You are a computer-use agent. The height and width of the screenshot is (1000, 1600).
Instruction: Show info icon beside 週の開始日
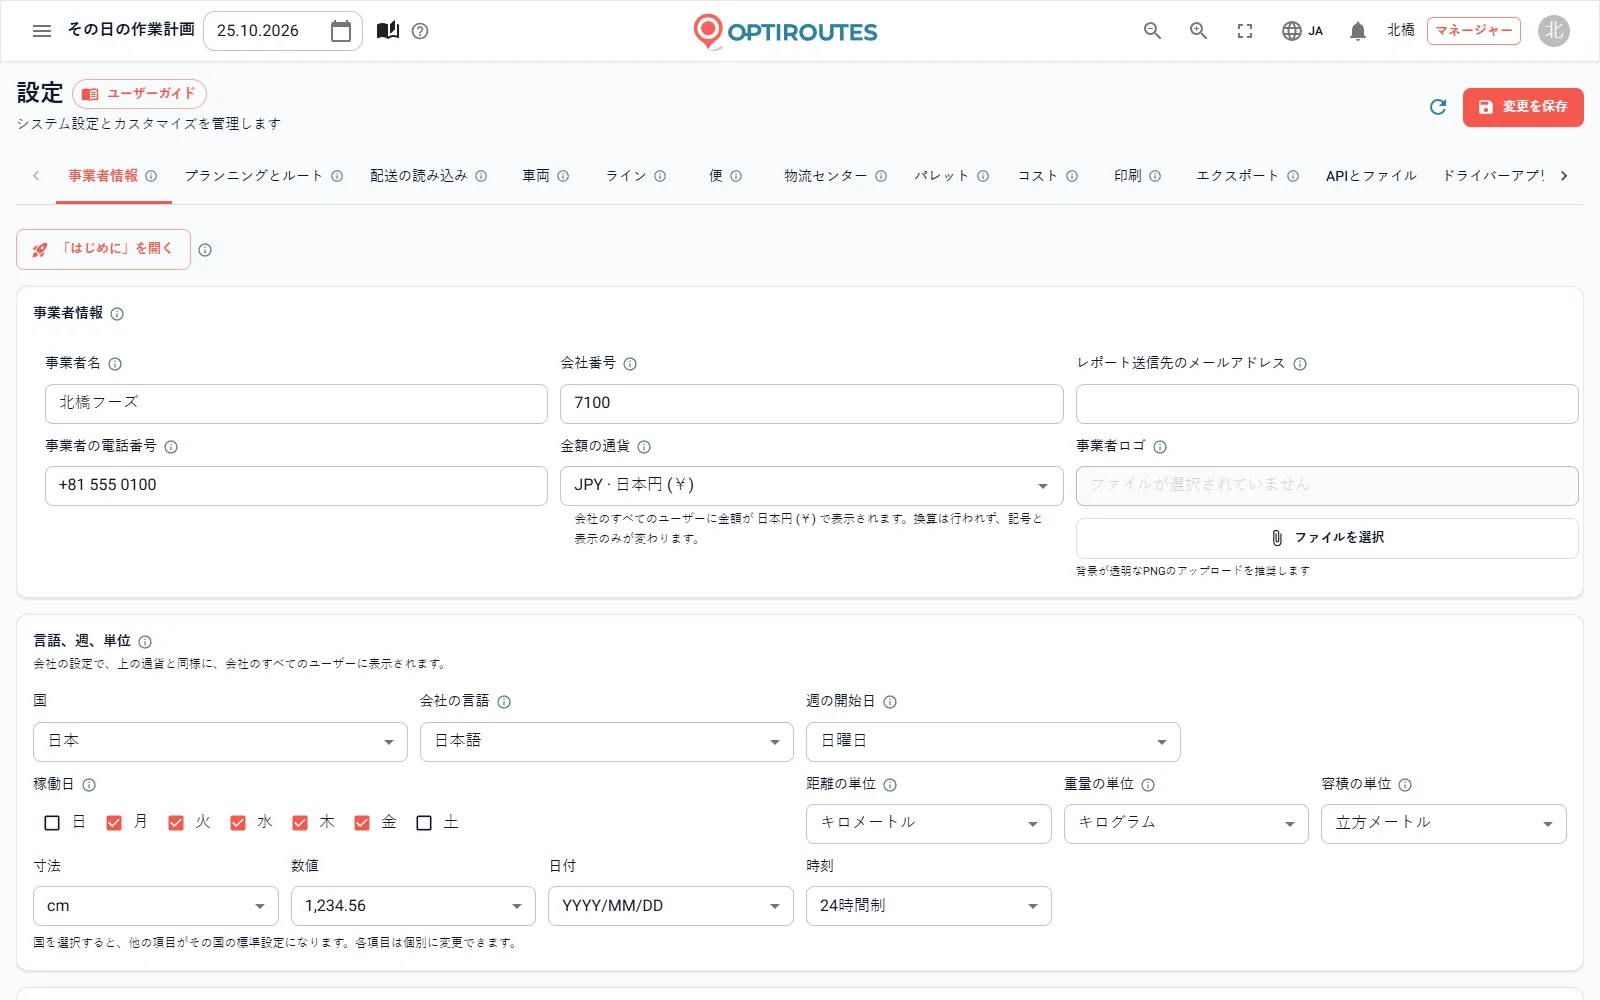[x=890, y=702]
